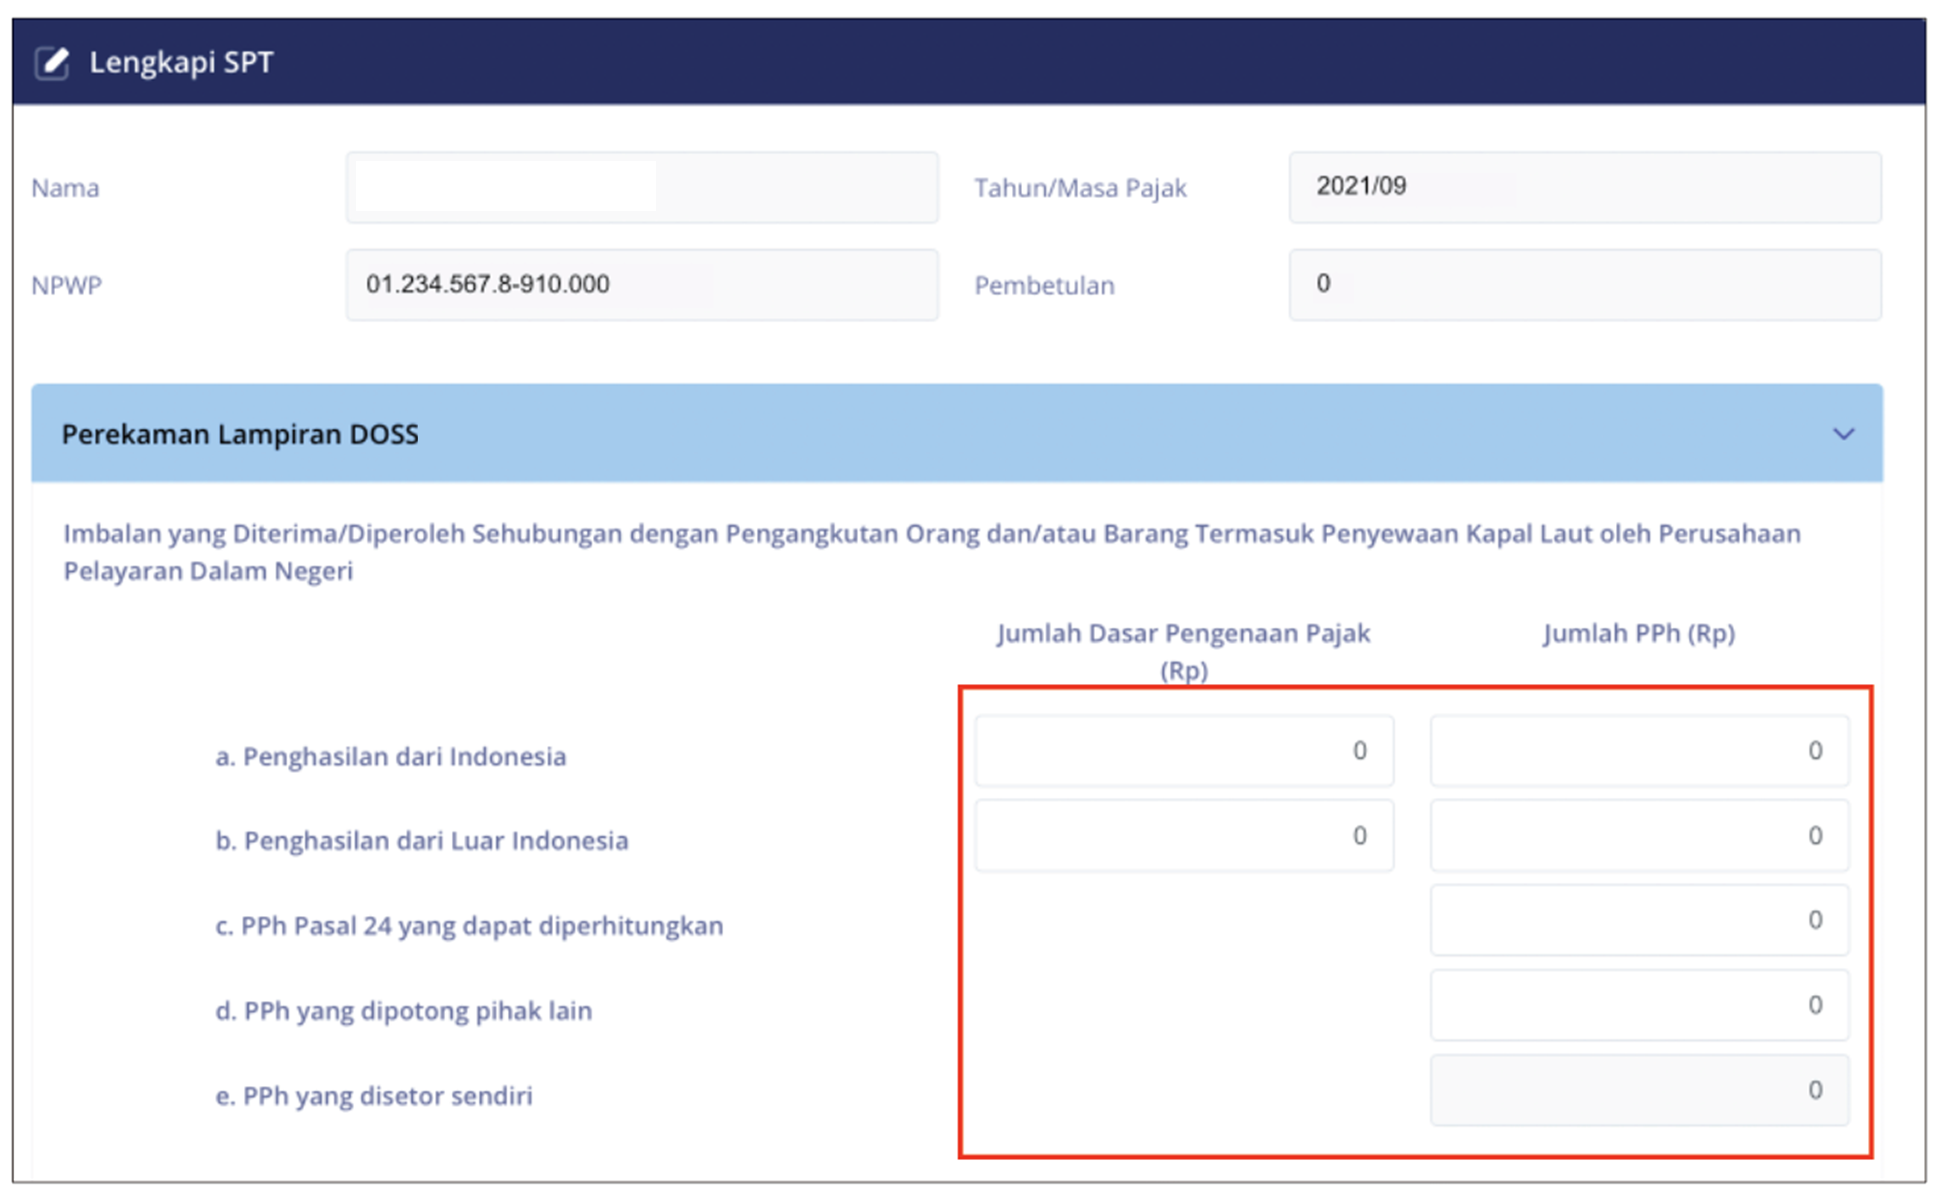Click Jumlah PPh field for Penghasilan dari Luar Indonesia
This screenshot has height=1196, width=1955.
[1638, 836]
